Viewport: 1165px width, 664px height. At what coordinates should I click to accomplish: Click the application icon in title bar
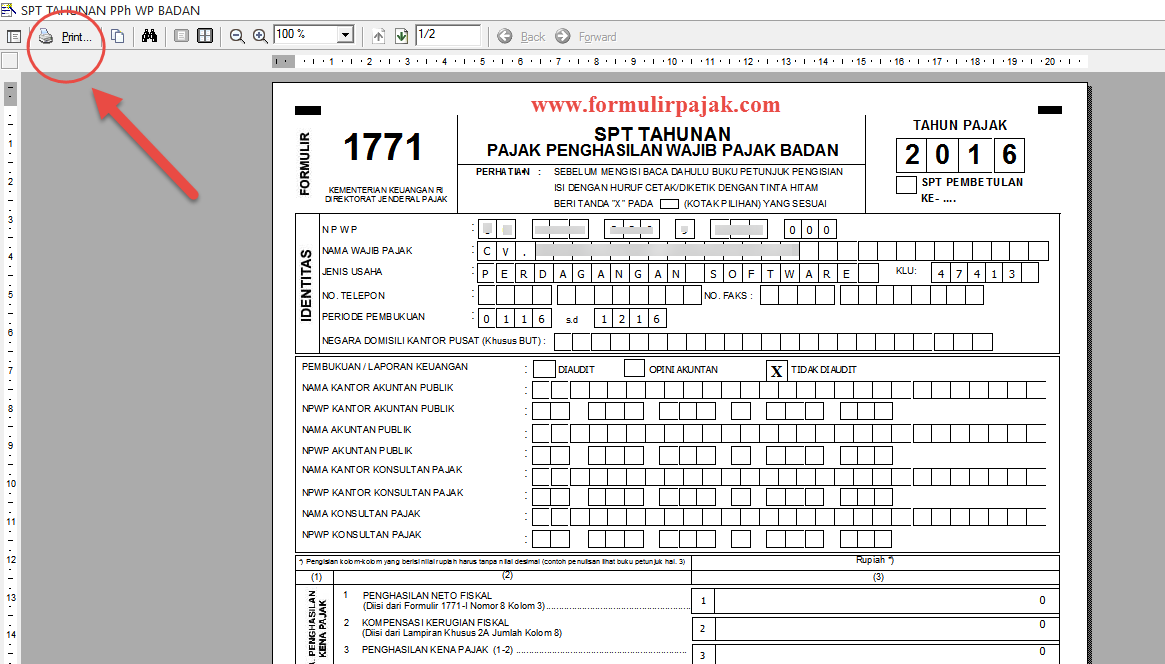8,10
